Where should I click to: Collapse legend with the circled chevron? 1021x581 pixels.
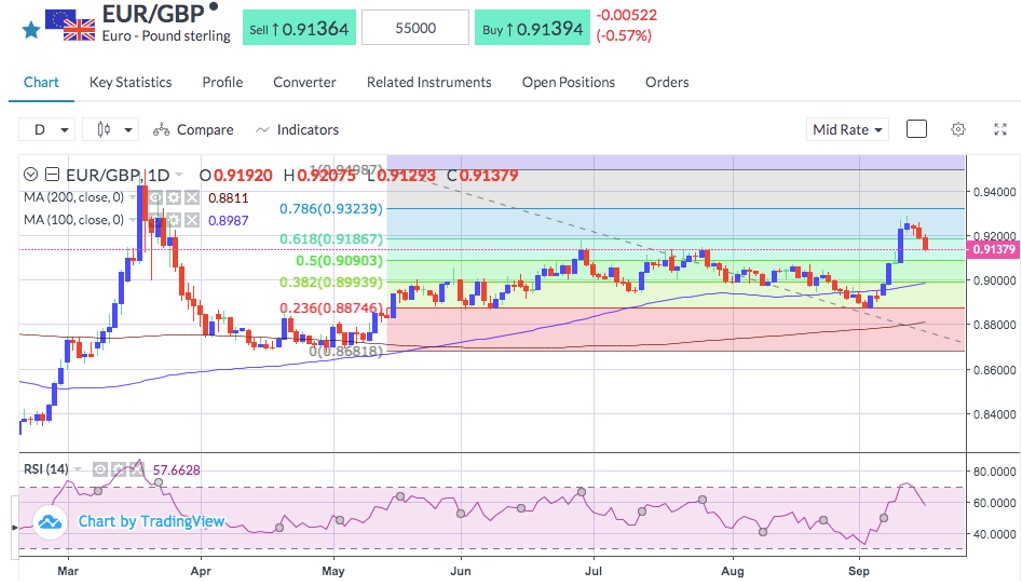30,175
